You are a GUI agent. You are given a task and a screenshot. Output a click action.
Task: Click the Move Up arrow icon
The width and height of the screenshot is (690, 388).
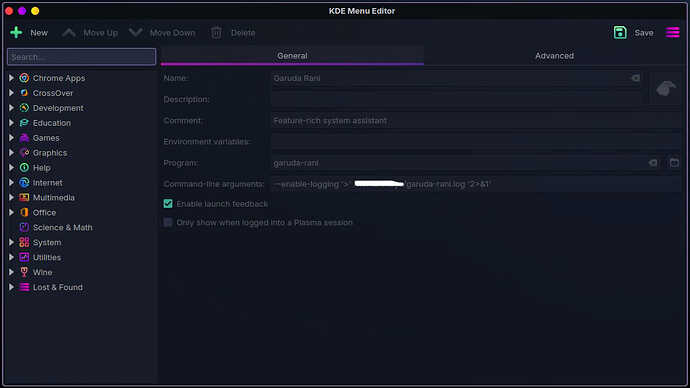[x=69, y=33]
